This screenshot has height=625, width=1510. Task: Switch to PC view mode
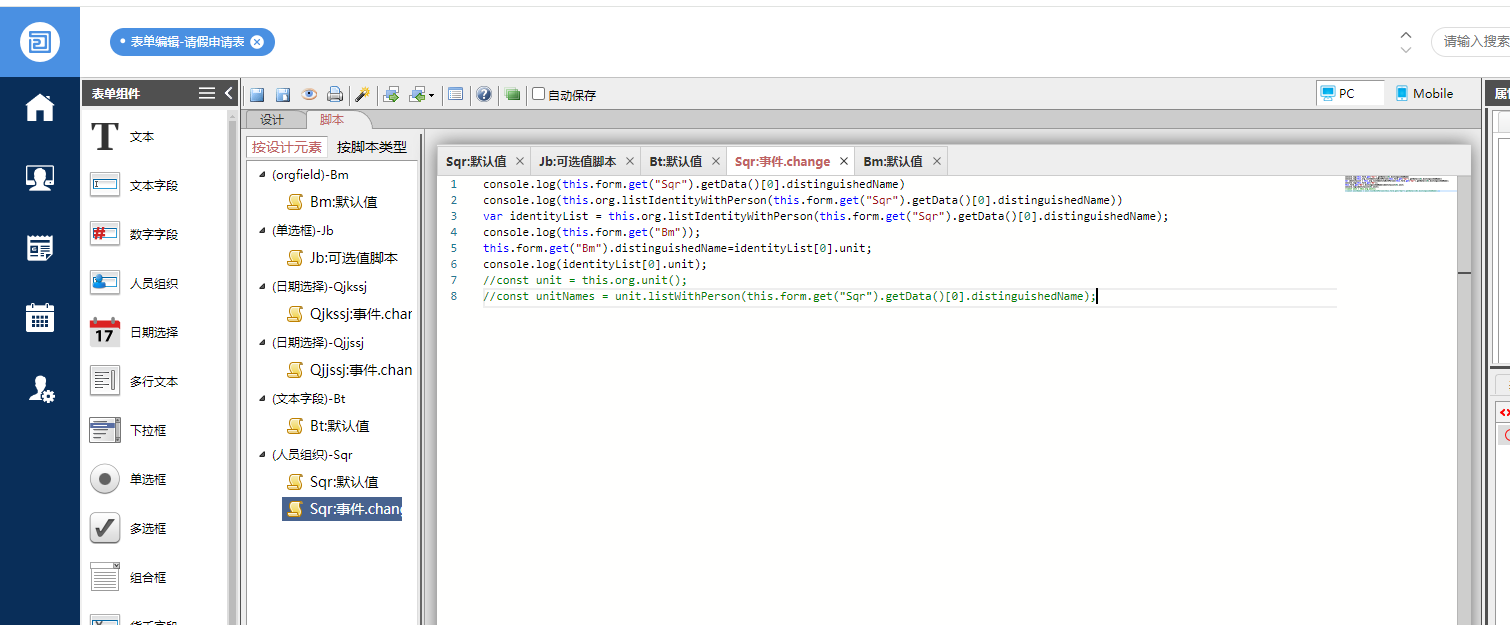coord(1351,93)
